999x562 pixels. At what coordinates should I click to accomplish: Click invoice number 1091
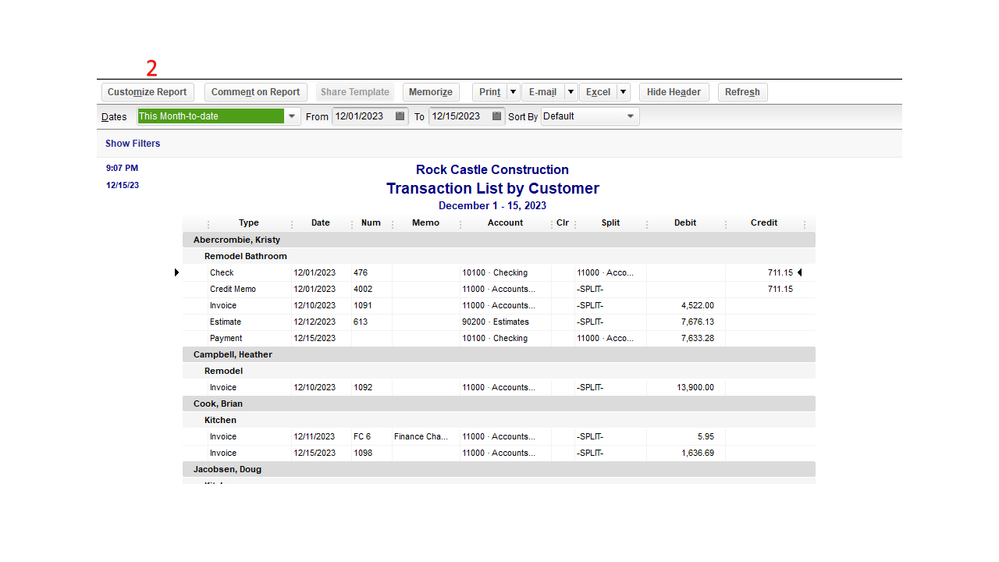coord(363,306)
